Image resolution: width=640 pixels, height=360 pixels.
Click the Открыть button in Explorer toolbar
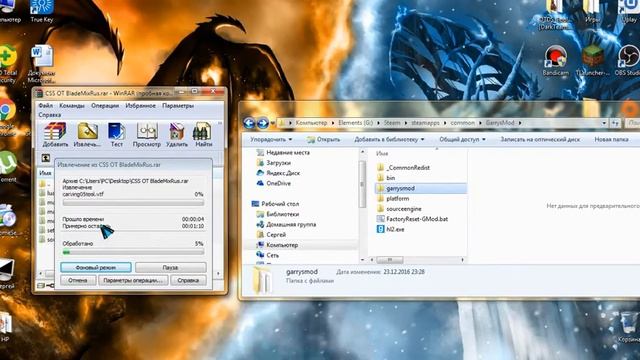point(324,140)
